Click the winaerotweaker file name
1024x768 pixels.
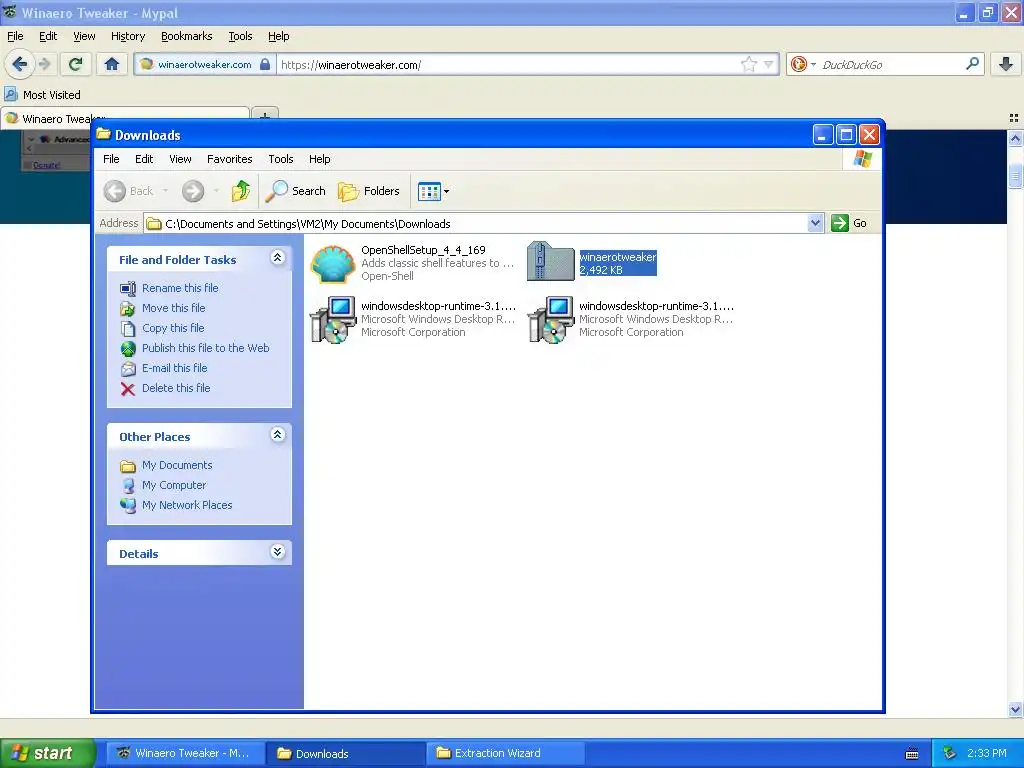(x=618, y=257)
